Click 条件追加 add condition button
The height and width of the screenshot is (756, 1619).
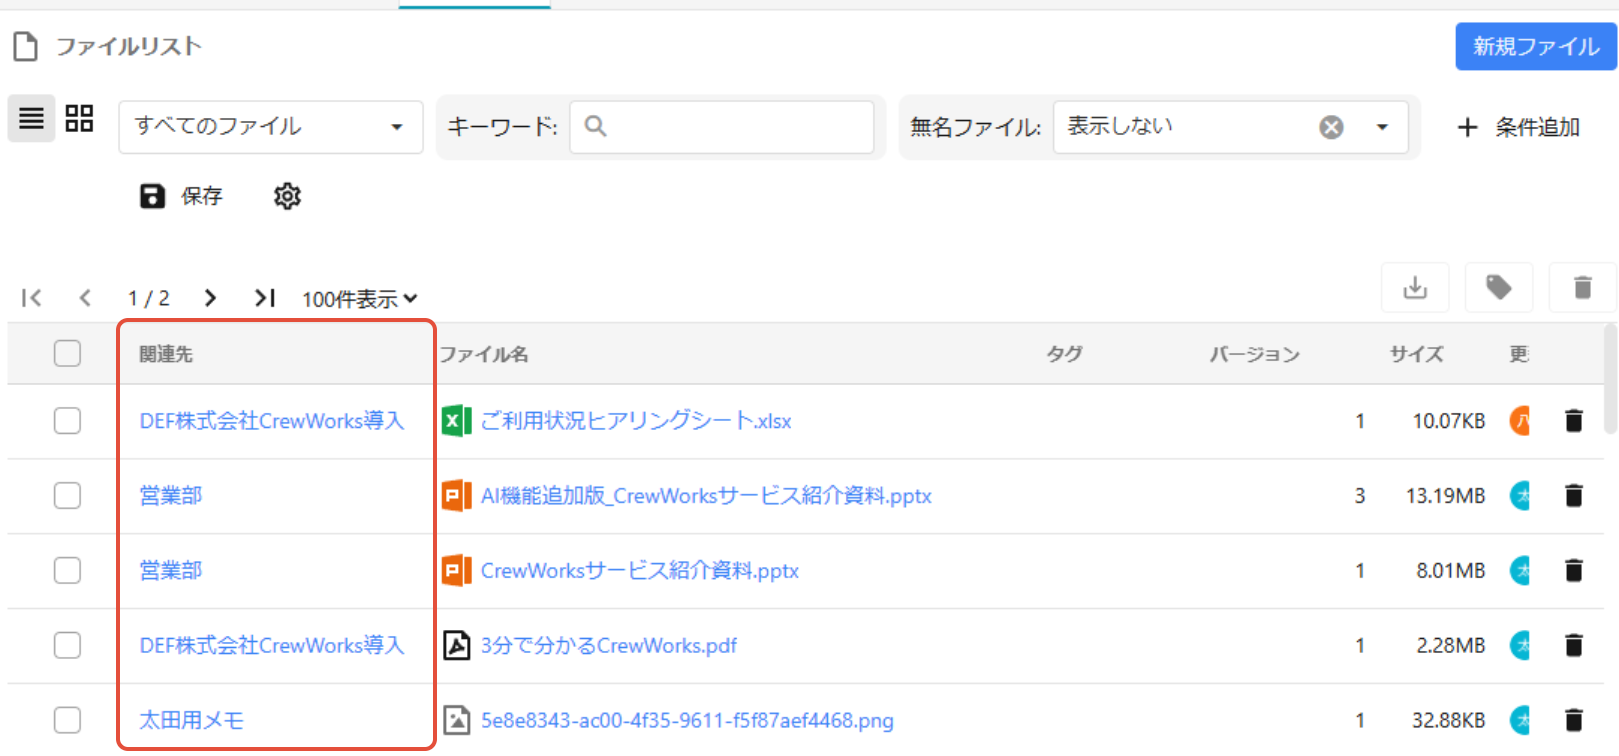click(x=1519, y=127)
